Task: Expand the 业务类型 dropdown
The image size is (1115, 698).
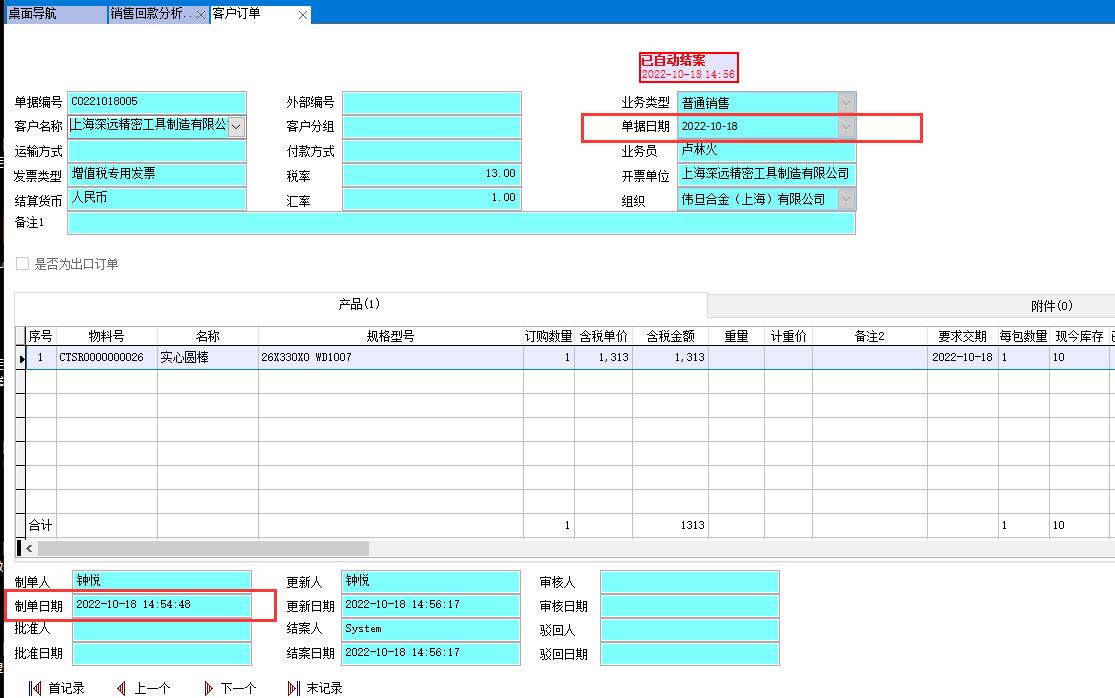Action: point(847,103)
